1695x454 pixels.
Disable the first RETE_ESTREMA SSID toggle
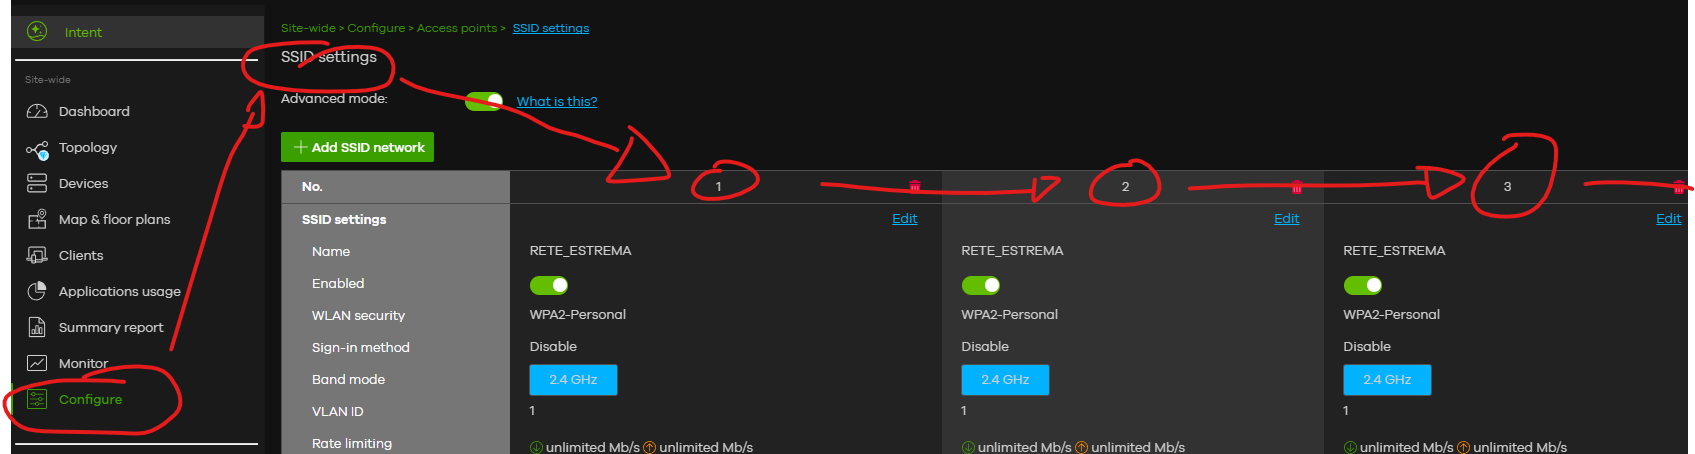click(549, 285)
